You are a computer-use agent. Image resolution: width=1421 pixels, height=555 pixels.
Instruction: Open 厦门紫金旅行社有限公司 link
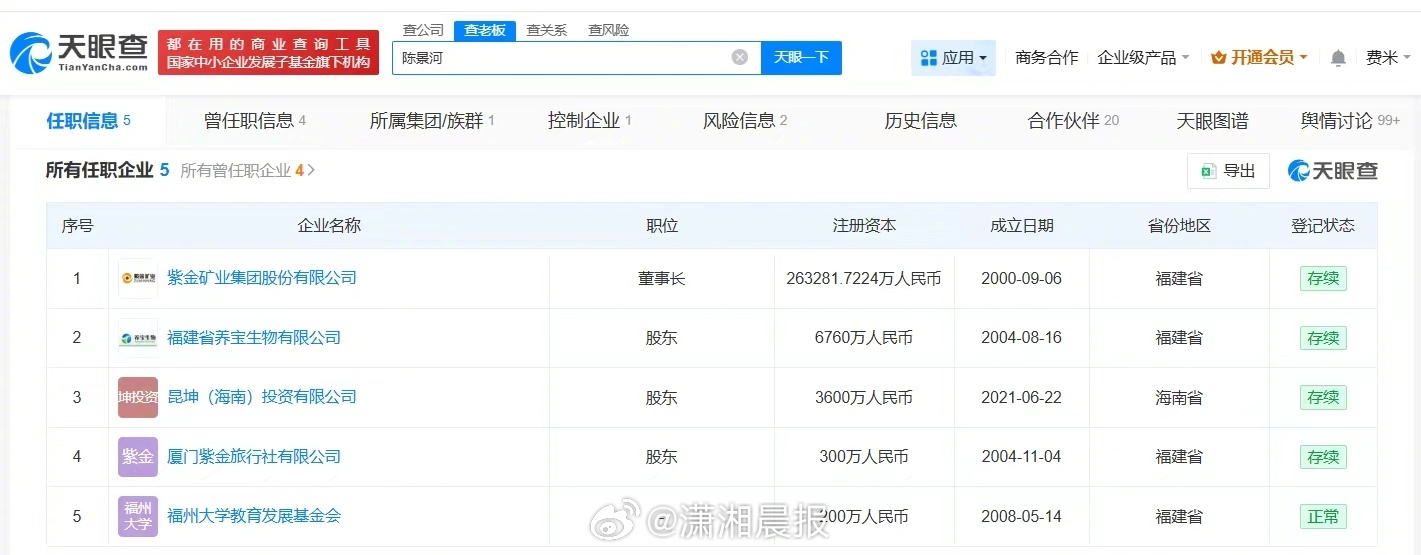click(x=254, y=456)
